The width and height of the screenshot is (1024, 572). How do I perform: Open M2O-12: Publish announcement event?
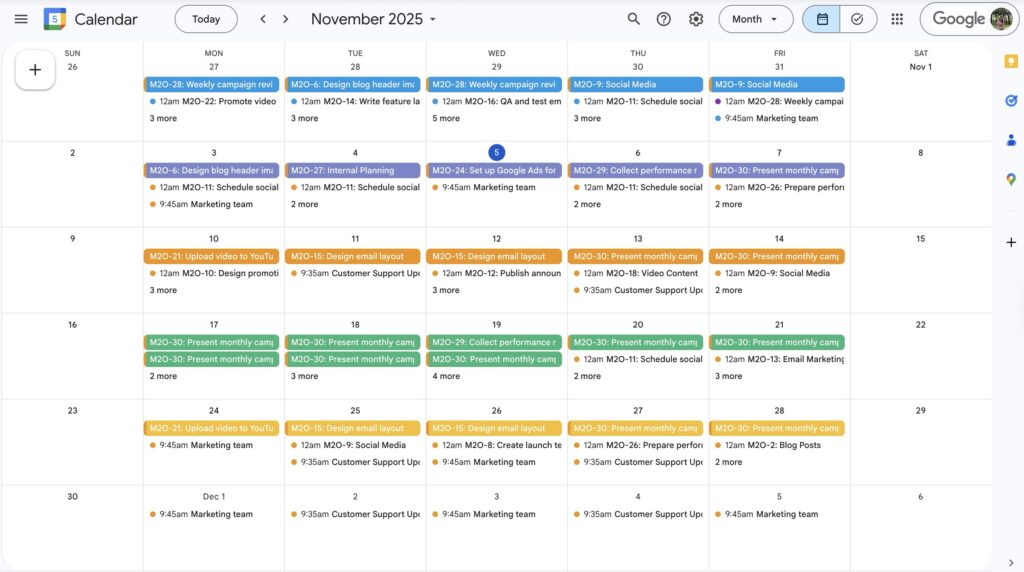click(x=494, y=274)
